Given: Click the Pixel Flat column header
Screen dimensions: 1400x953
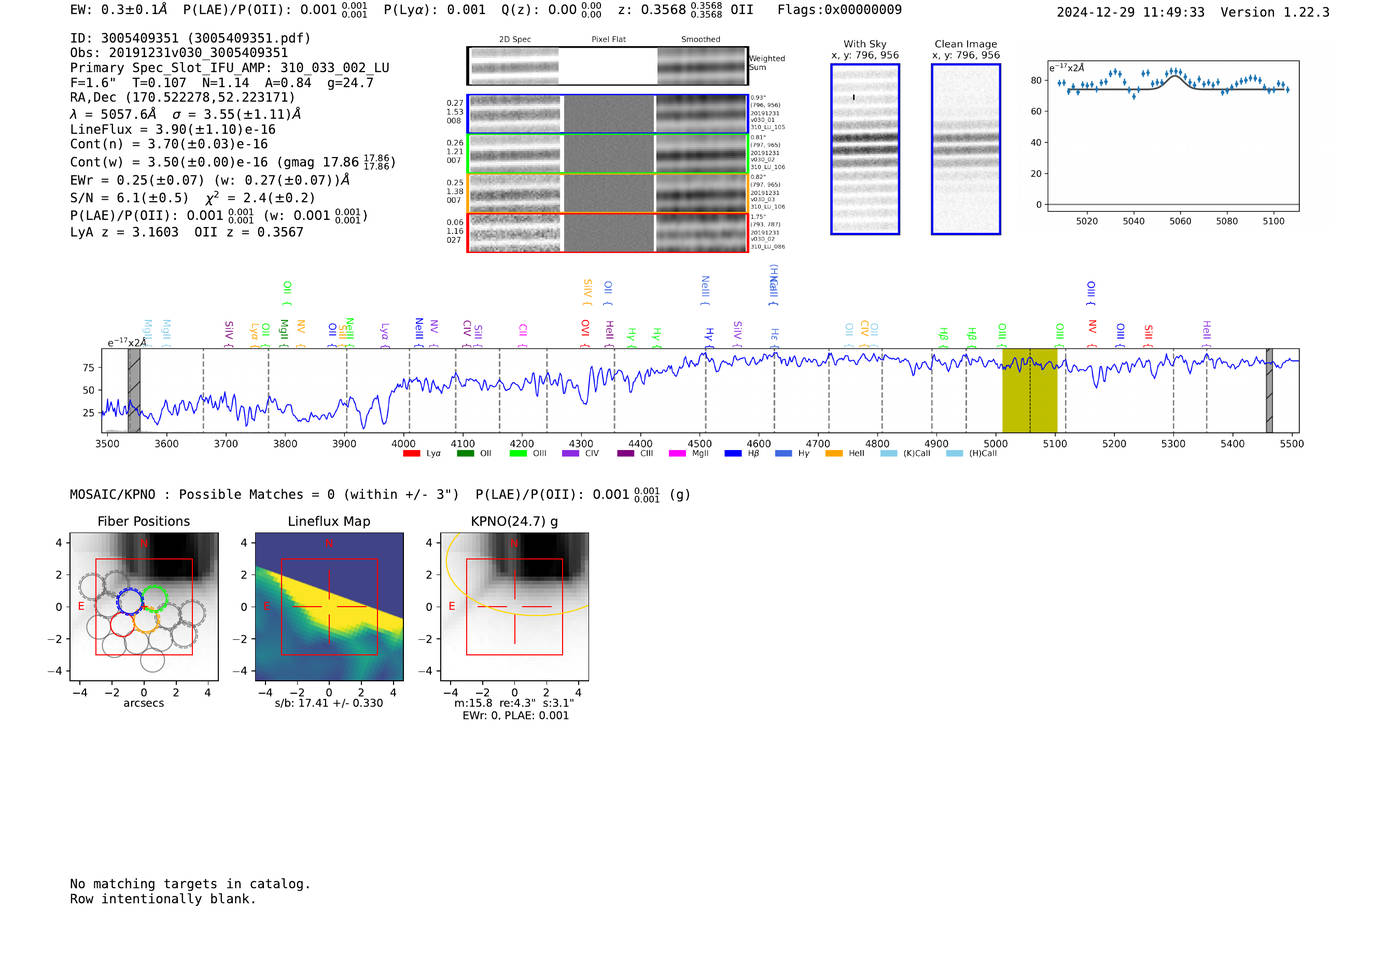Looking at the screenshot, I should (x=608, y=40).
